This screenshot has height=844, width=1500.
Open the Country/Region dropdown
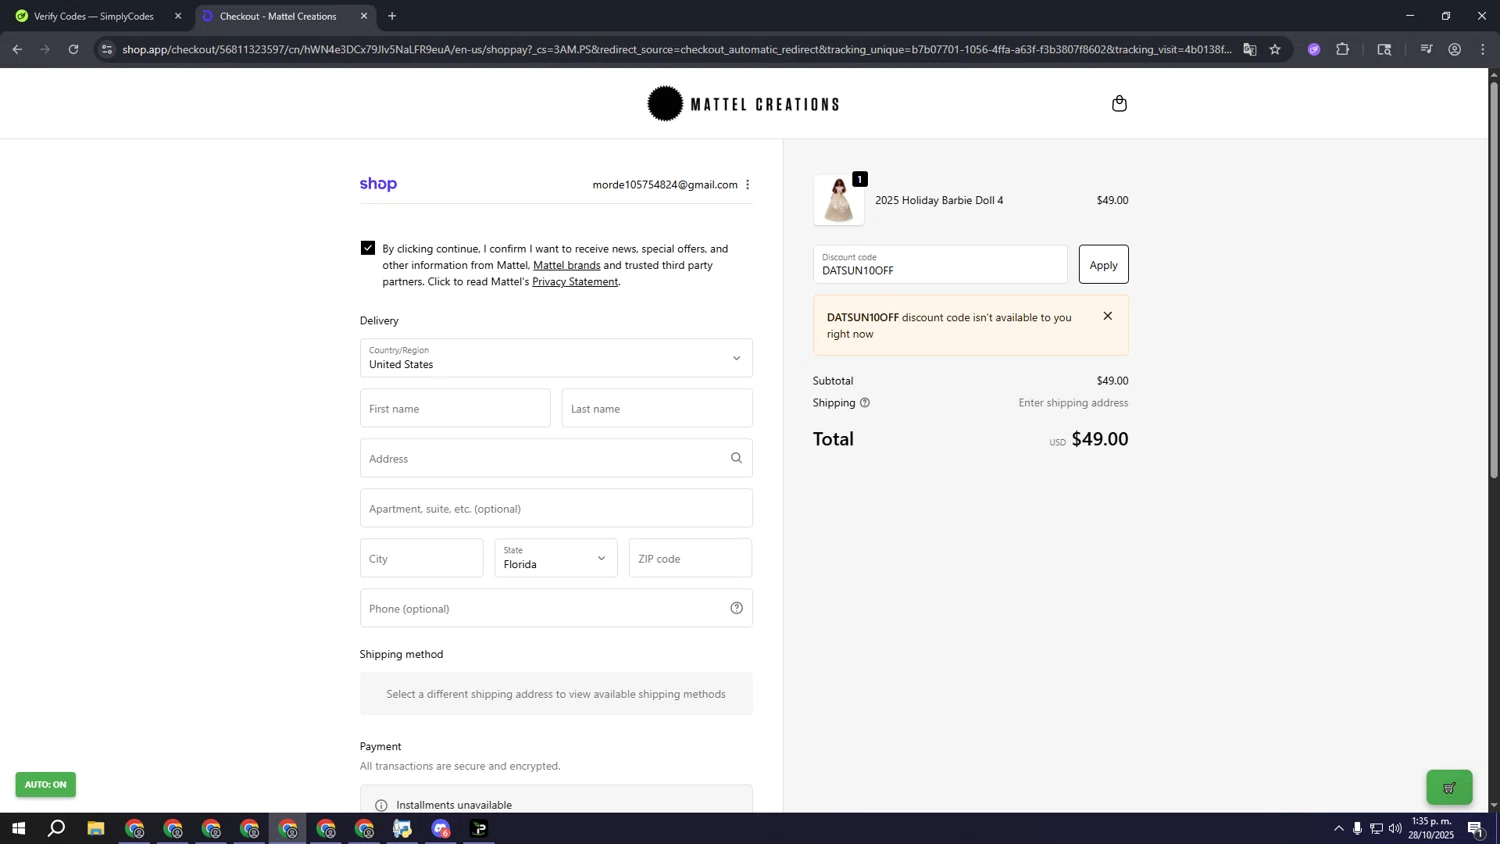pos(556,358)
